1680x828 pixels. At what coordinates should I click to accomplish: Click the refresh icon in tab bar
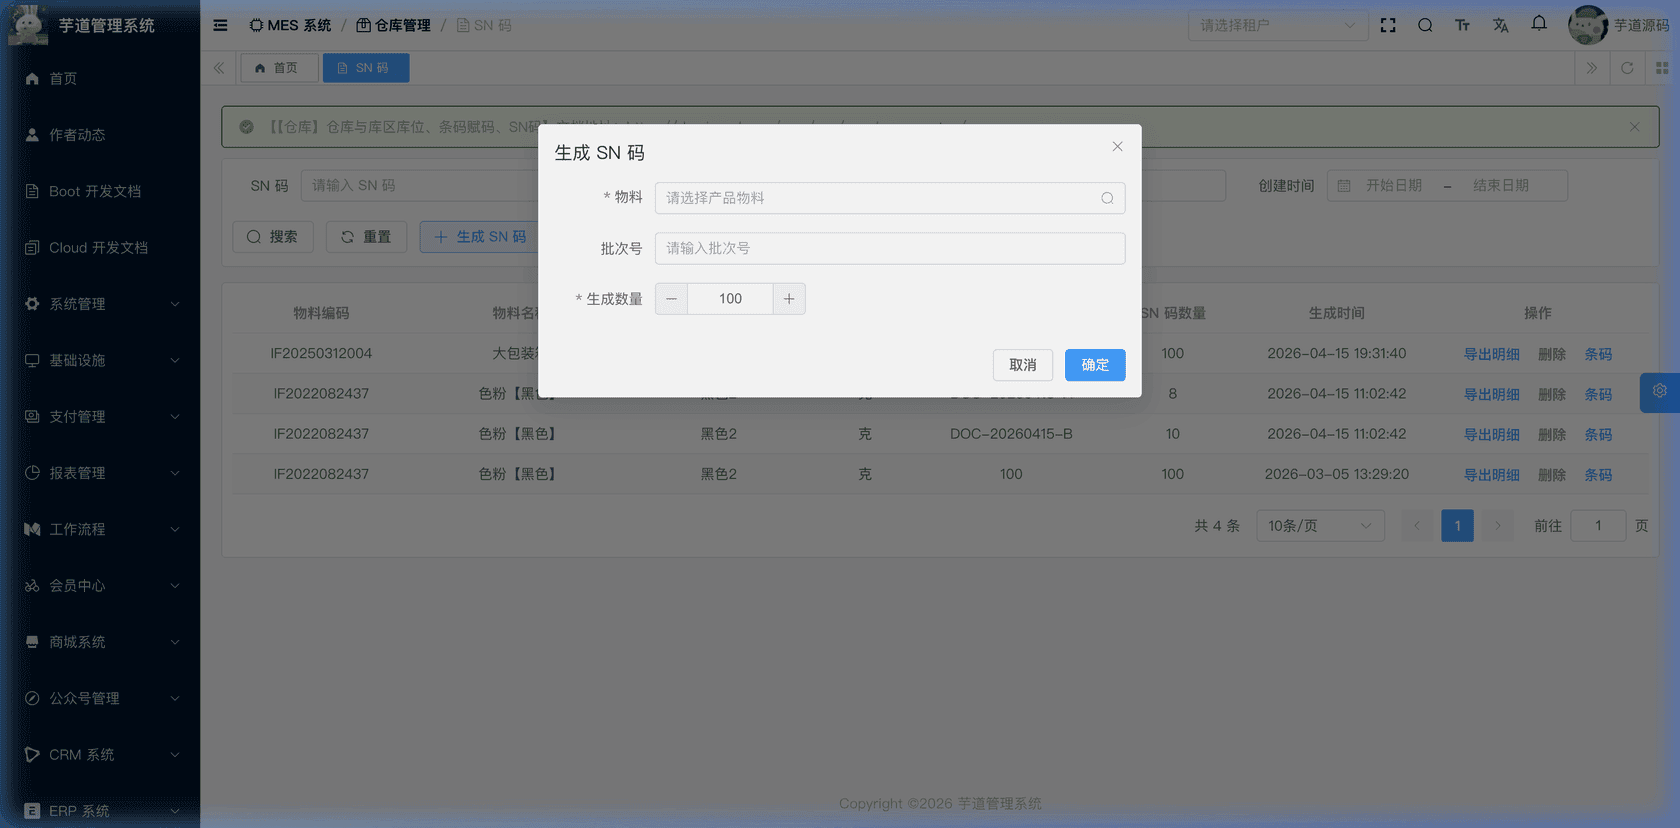[1627, 68]
